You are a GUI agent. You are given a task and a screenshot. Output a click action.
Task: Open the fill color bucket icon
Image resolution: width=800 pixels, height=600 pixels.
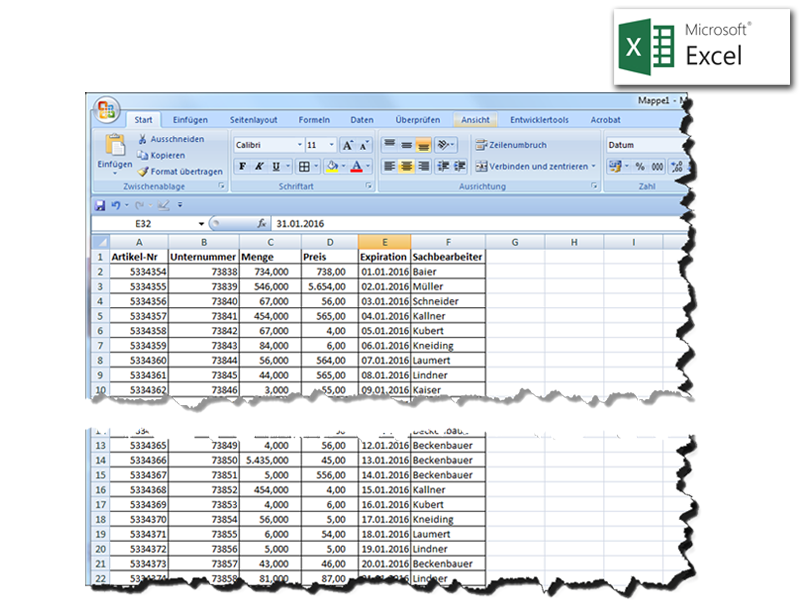point(332,166)
